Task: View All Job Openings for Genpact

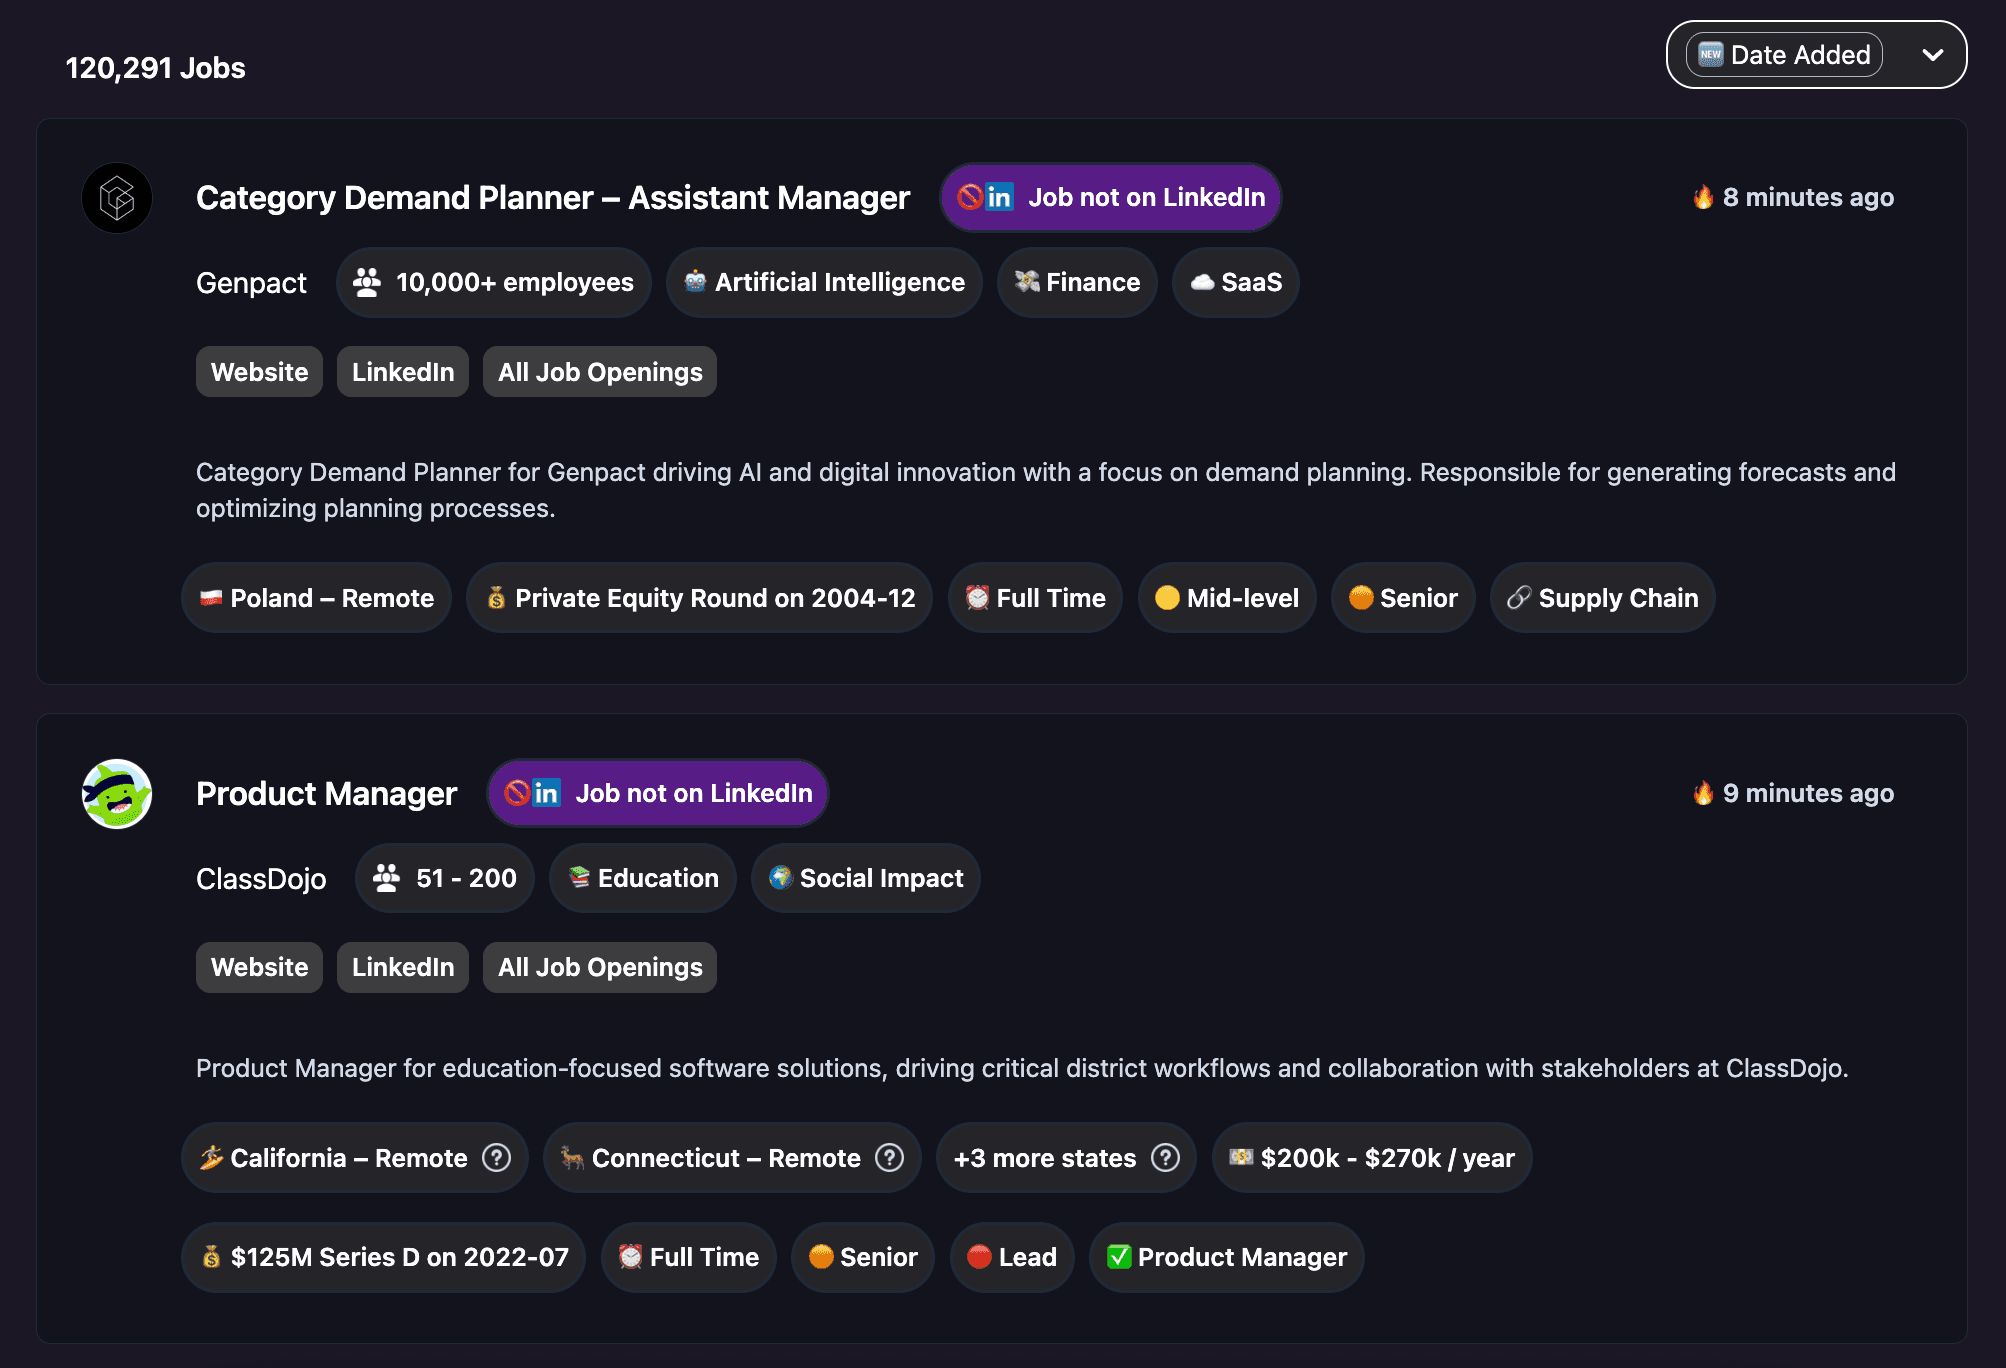Action: [600, 372]
